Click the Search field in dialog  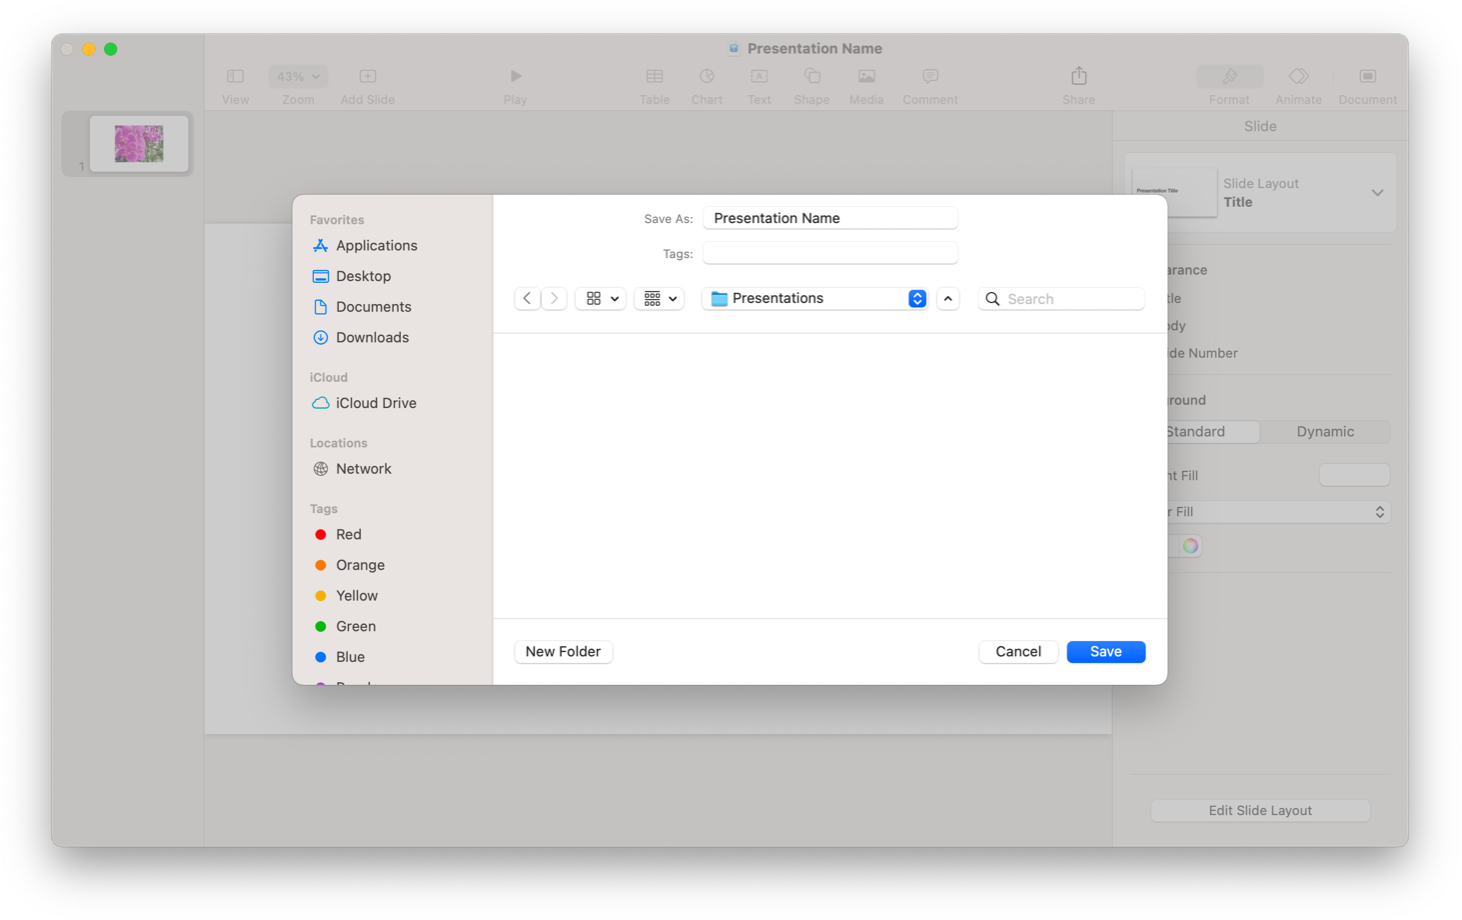pyautogui.click(x=1061, y=299)
